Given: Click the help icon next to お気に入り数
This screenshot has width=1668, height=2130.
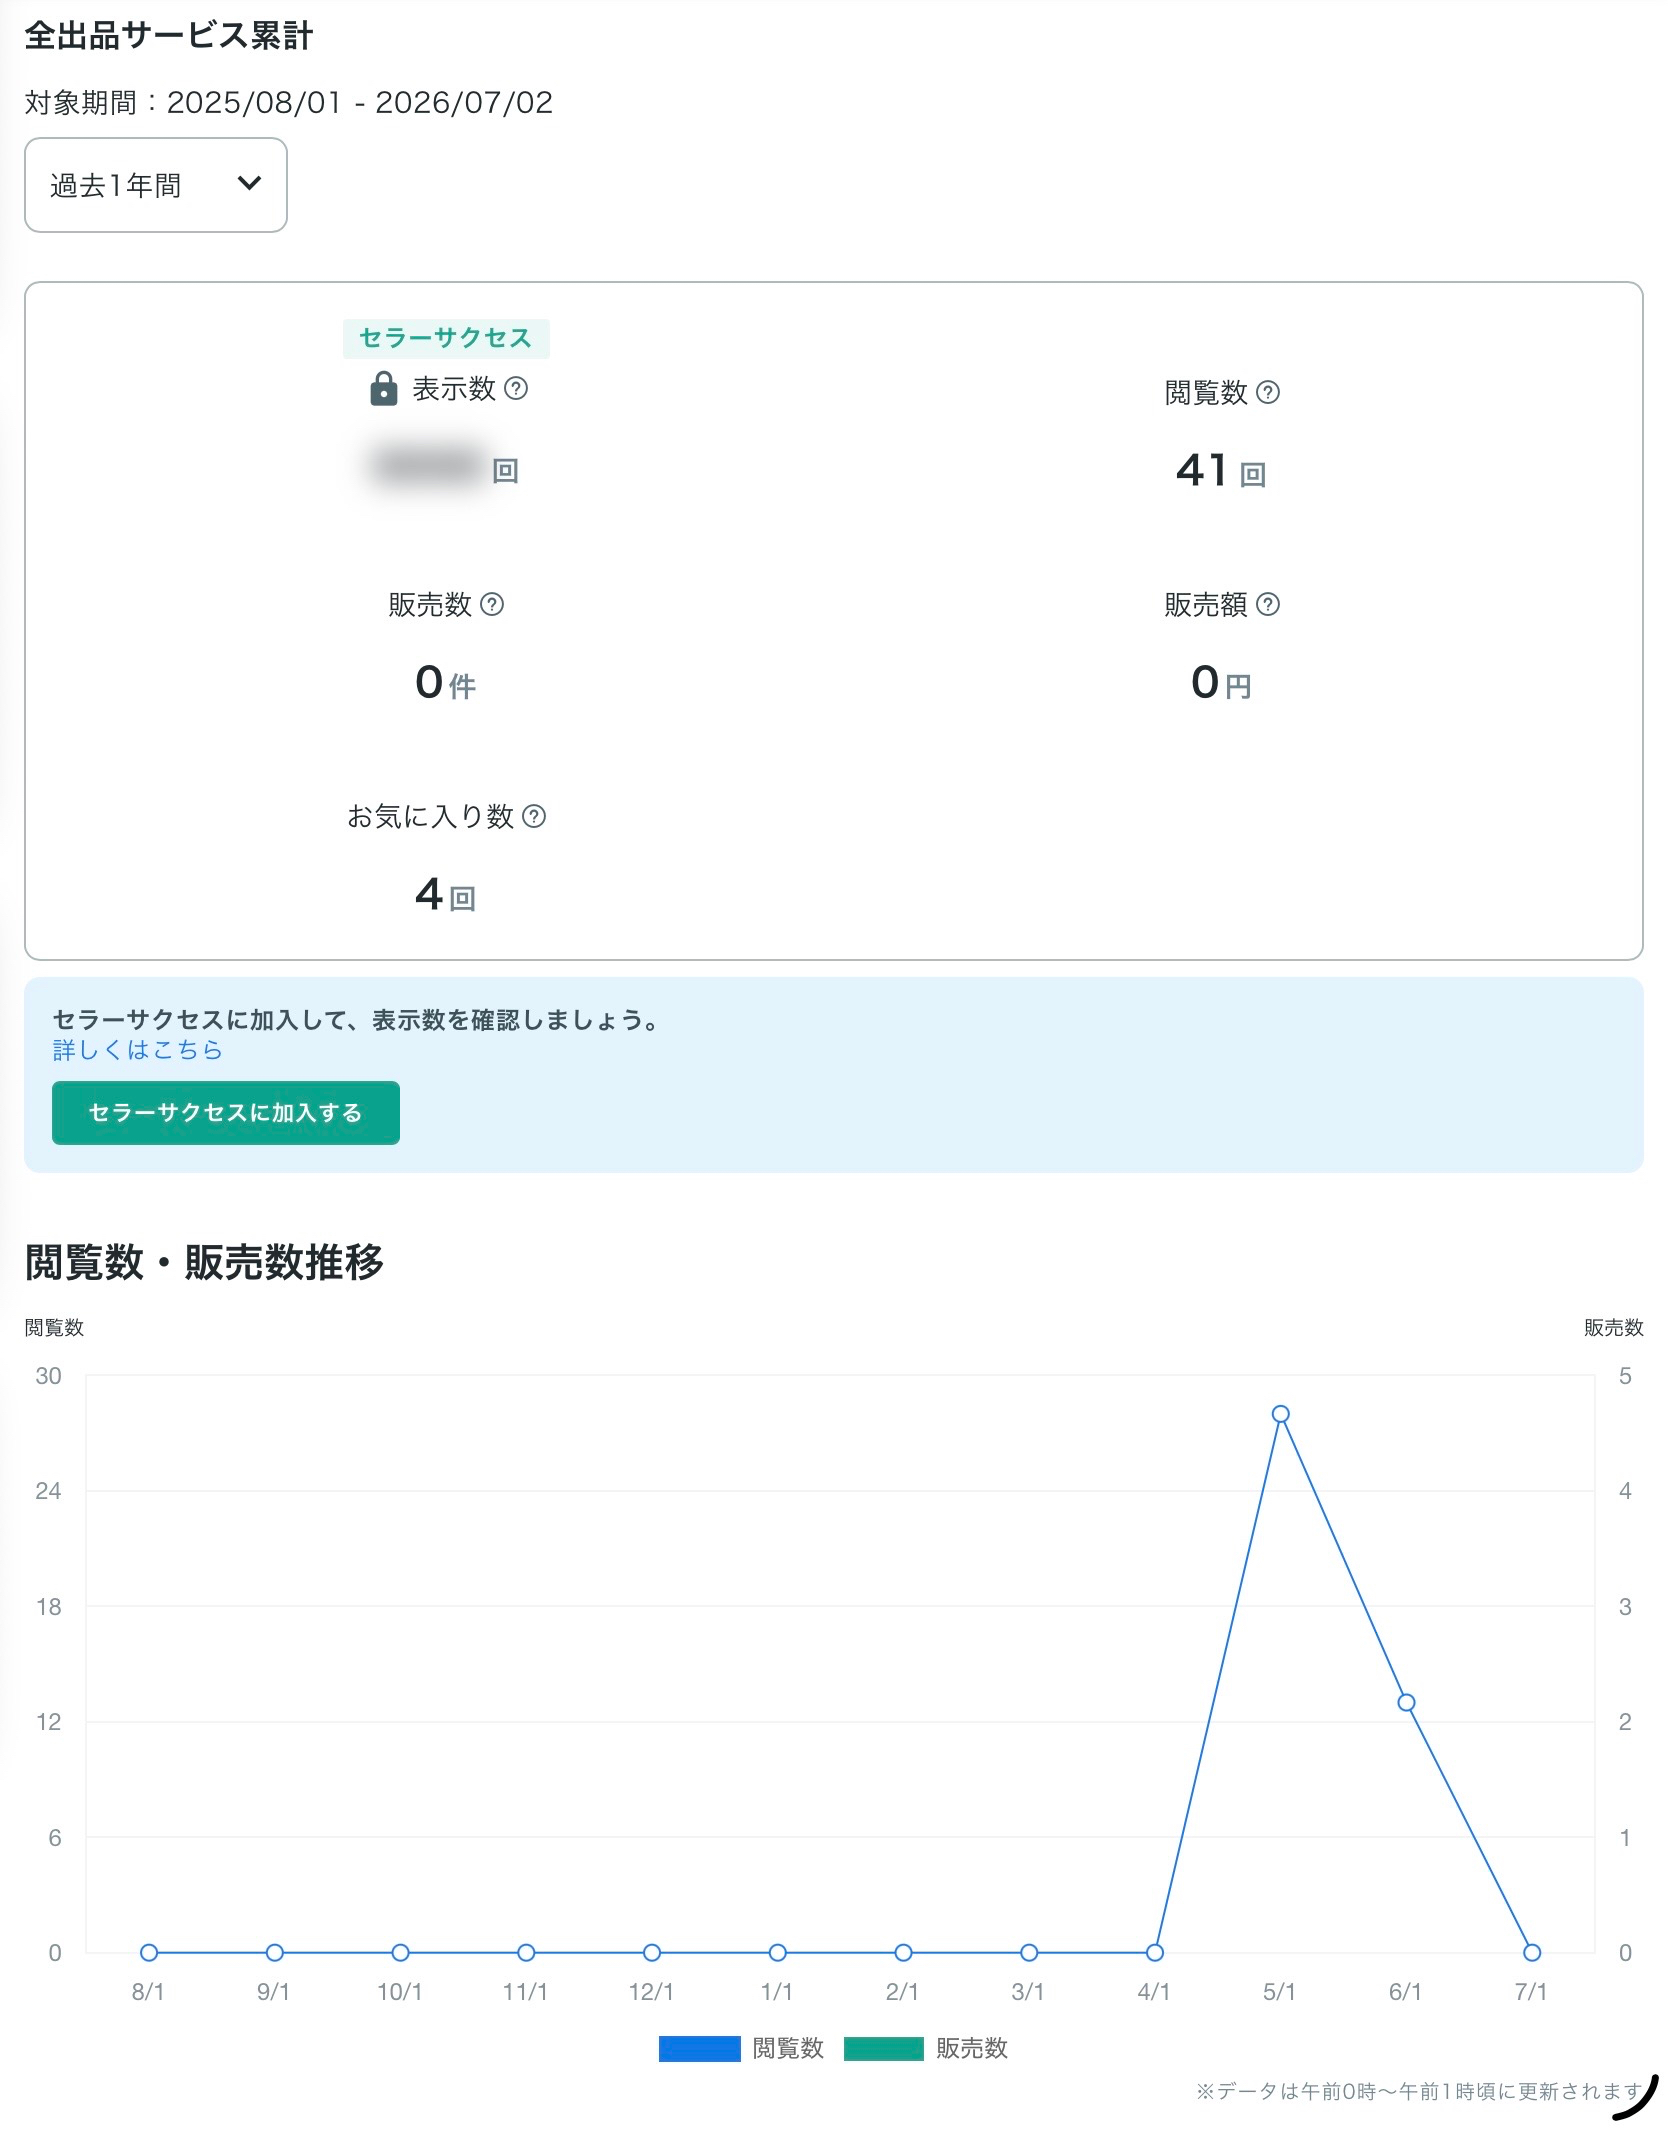Looking at the screenshot, I should pos(535,816).
